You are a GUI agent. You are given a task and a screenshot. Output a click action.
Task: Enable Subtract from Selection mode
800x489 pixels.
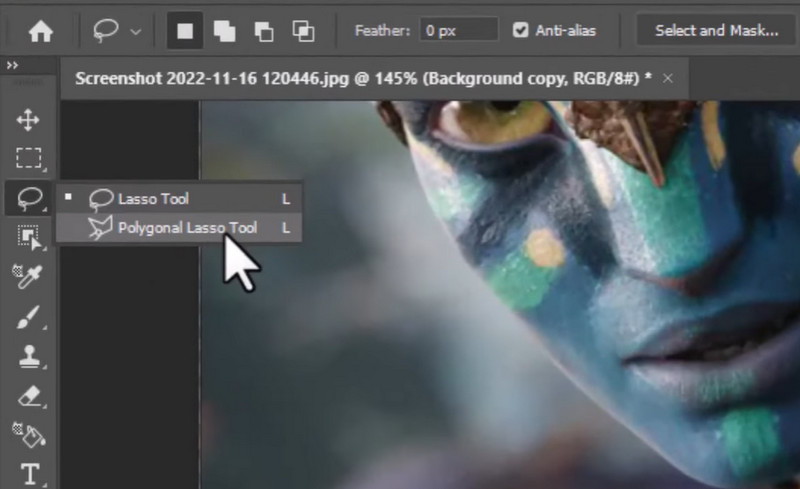point(264,31)
